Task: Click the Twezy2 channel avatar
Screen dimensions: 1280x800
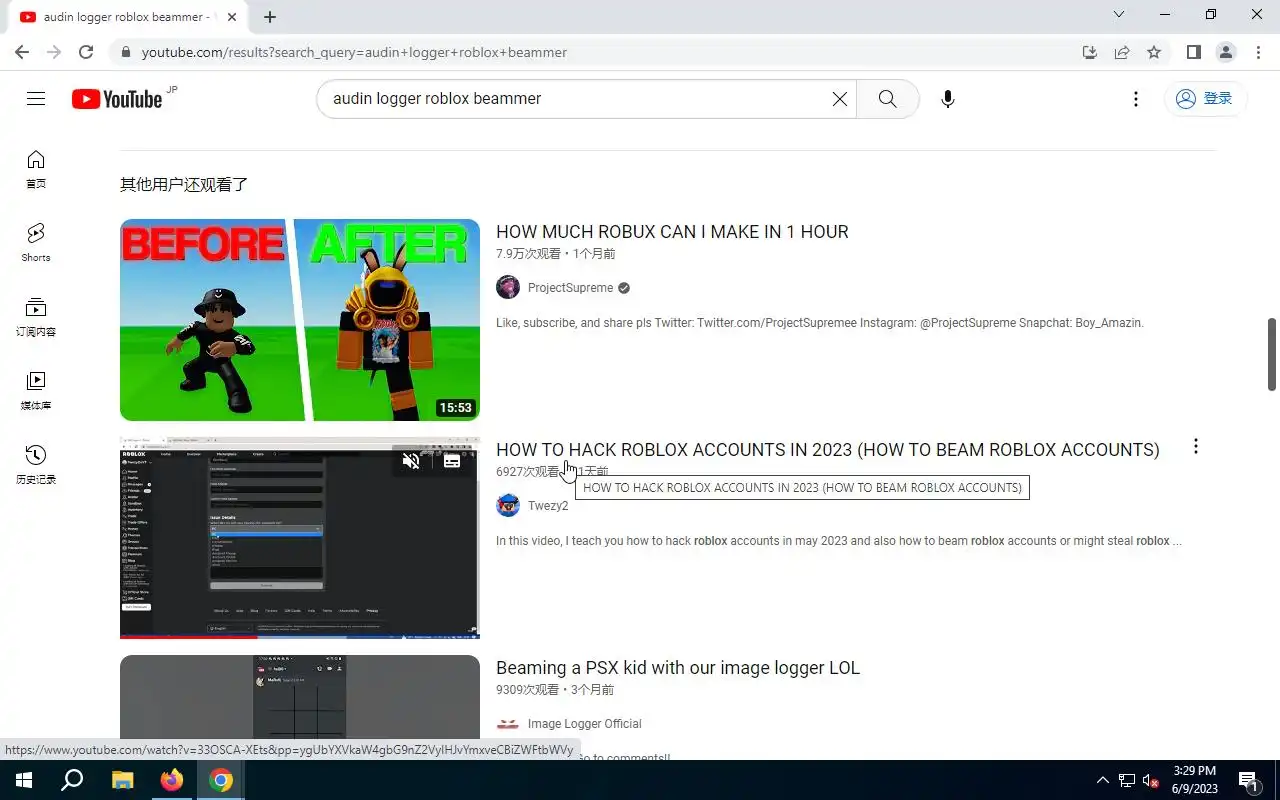Action: click(508, 506)
